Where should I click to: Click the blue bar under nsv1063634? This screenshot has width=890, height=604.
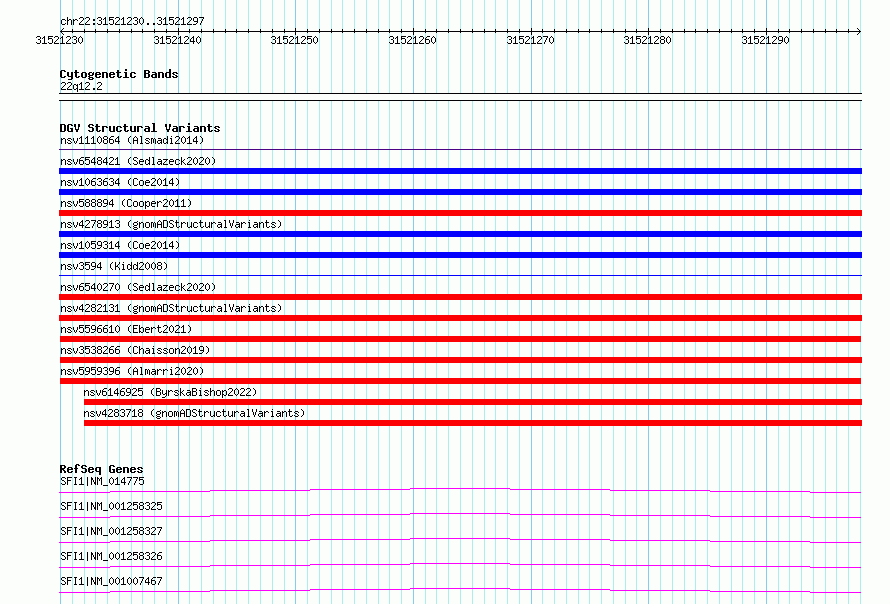point(460,192)
